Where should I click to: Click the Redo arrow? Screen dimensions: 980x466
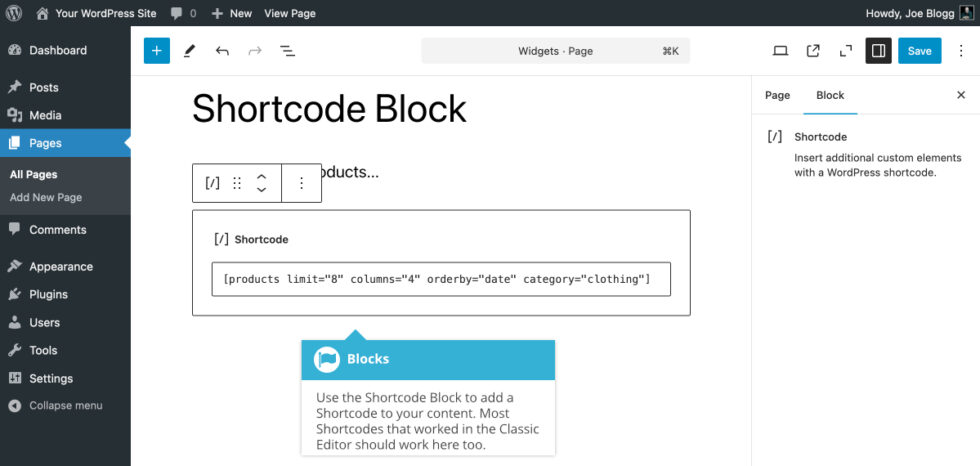pos(254,51)
